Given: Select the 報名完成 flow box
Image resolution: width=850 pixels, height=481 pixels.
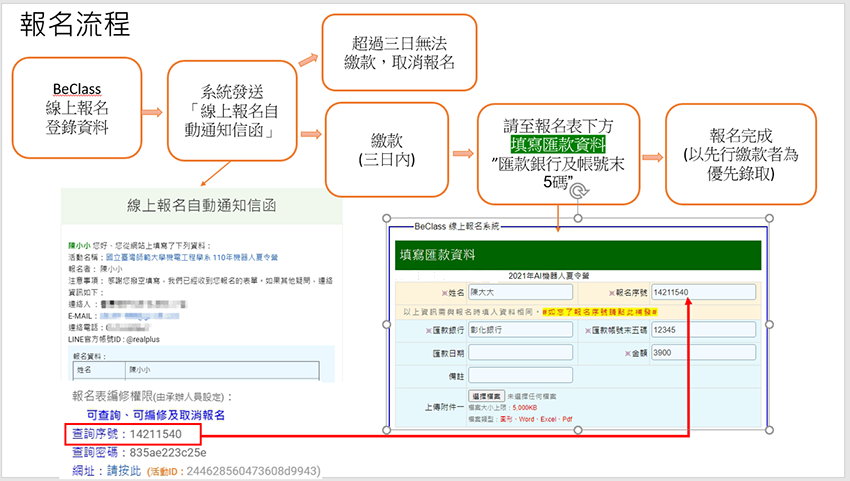Looking at the screenshot, I should [x=740, y=155].
